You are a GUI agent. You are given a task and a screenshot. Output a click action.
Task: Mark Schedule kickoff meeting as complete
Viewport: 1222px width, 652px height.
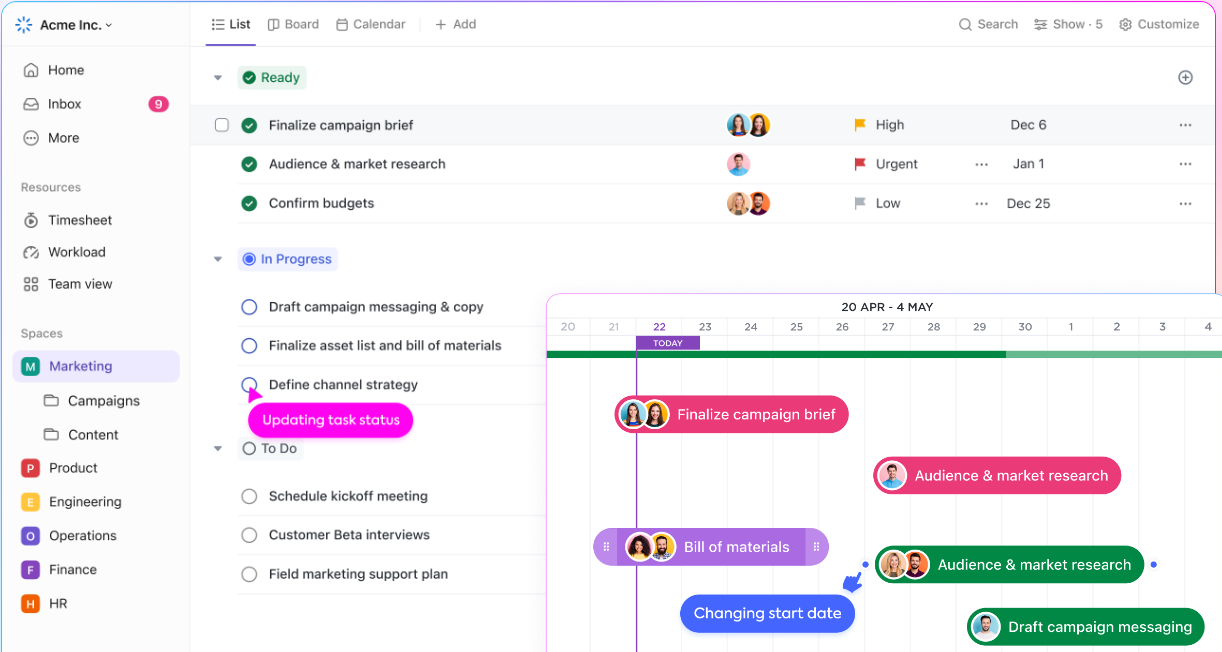pyautogui.click(x=249, y=496)
